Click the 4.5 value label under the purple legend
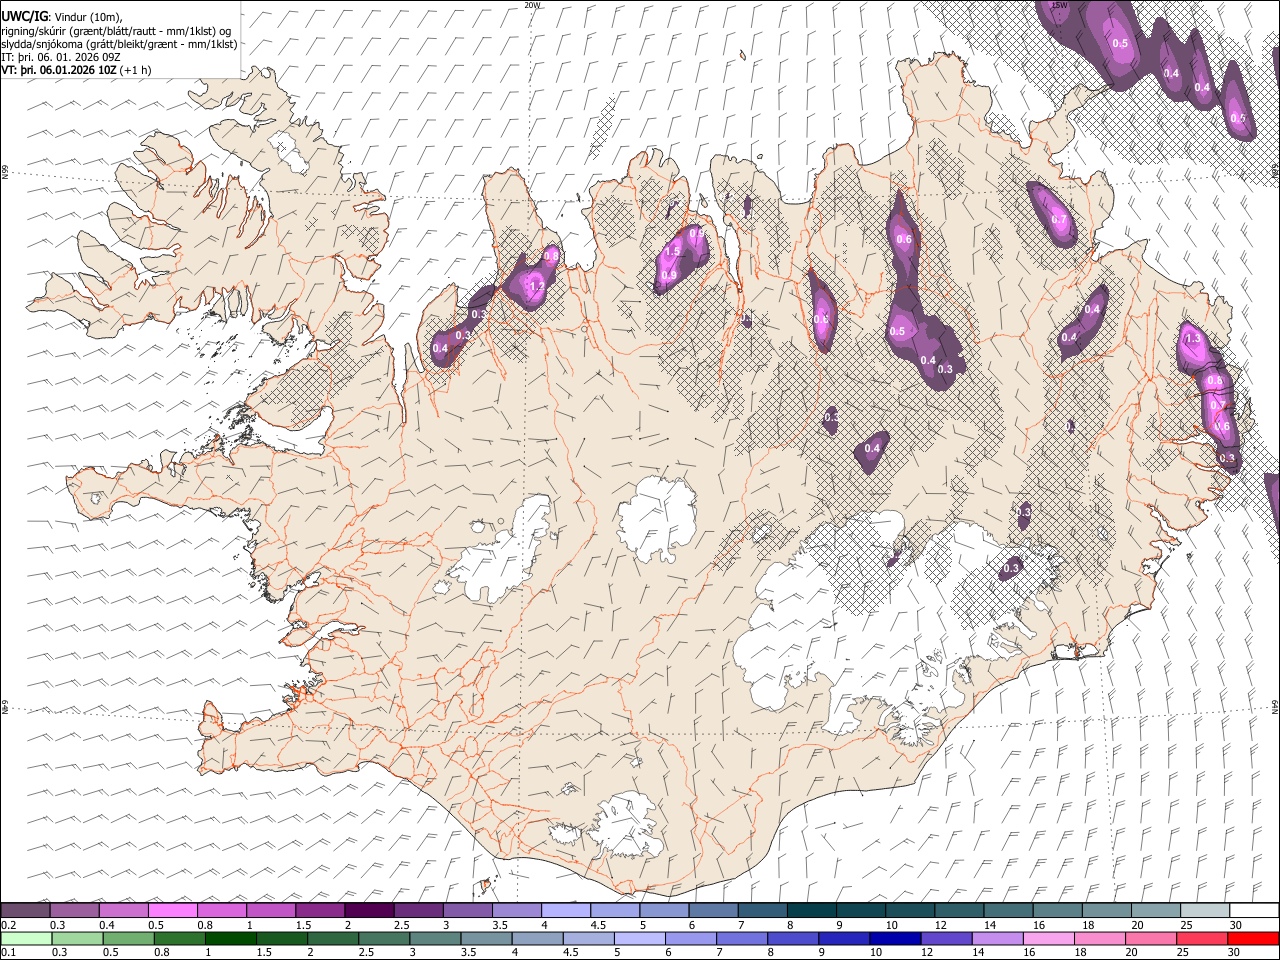The width and height of the screenshot is (1280, 960). [x=598, y=925]
